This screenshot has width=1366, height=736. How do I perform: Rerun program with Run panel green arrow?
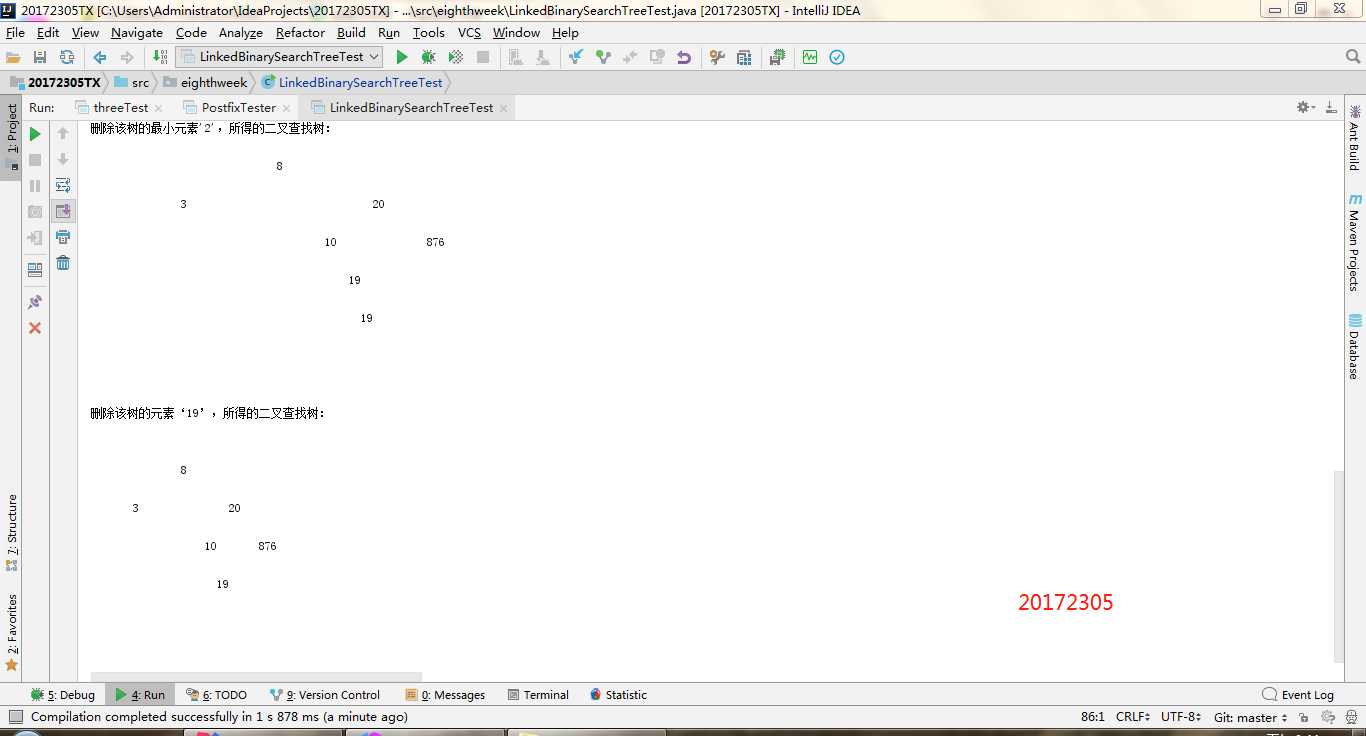(35, 134)
